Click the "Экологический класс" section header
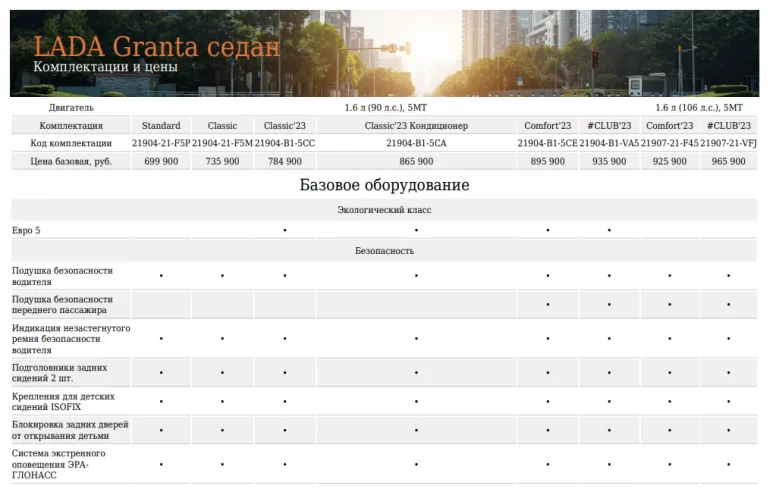Image resolution: width=770 pixels, height=495 pixels. point(385,210)
